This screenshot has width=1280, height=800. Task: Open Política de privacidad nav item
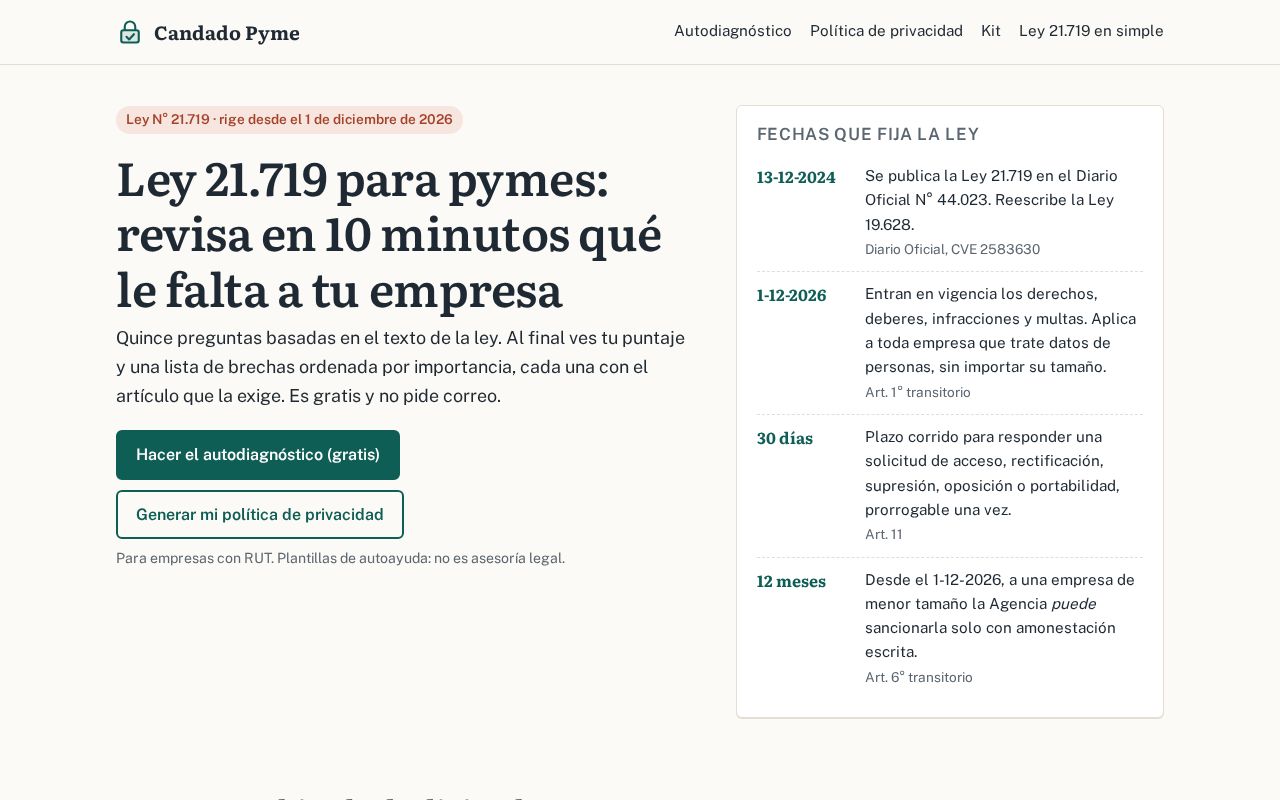pyautogui.click(x=886, y=31)
